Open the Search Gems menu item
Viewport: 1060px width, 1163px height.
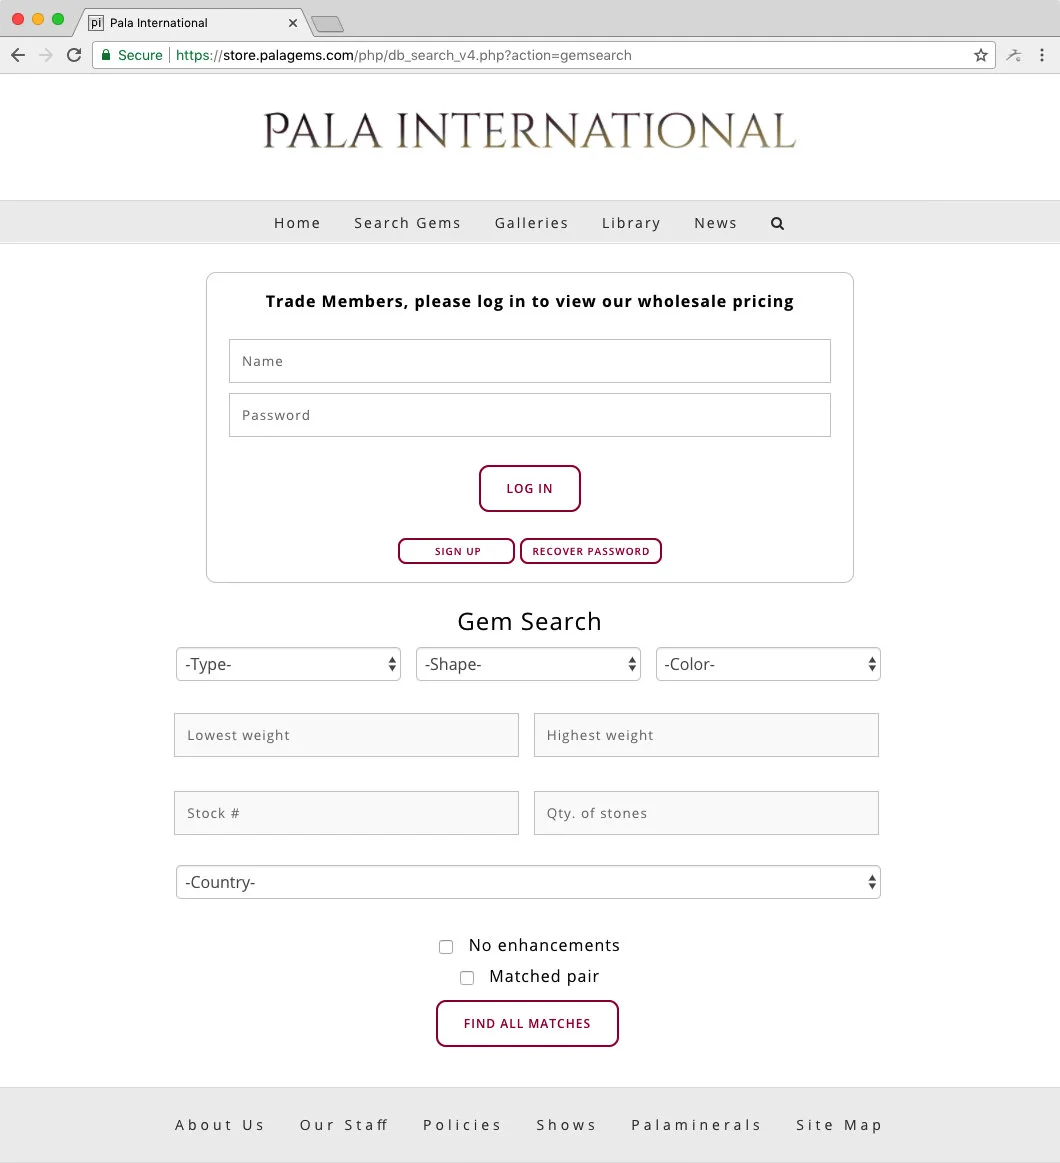[407, 223]
